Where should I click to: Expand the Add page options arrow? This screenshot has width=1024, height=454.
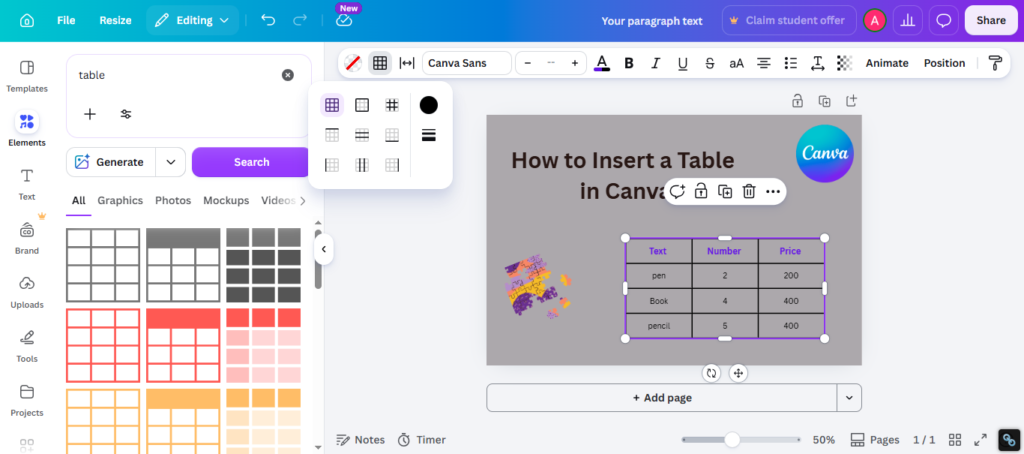[849, 398]
